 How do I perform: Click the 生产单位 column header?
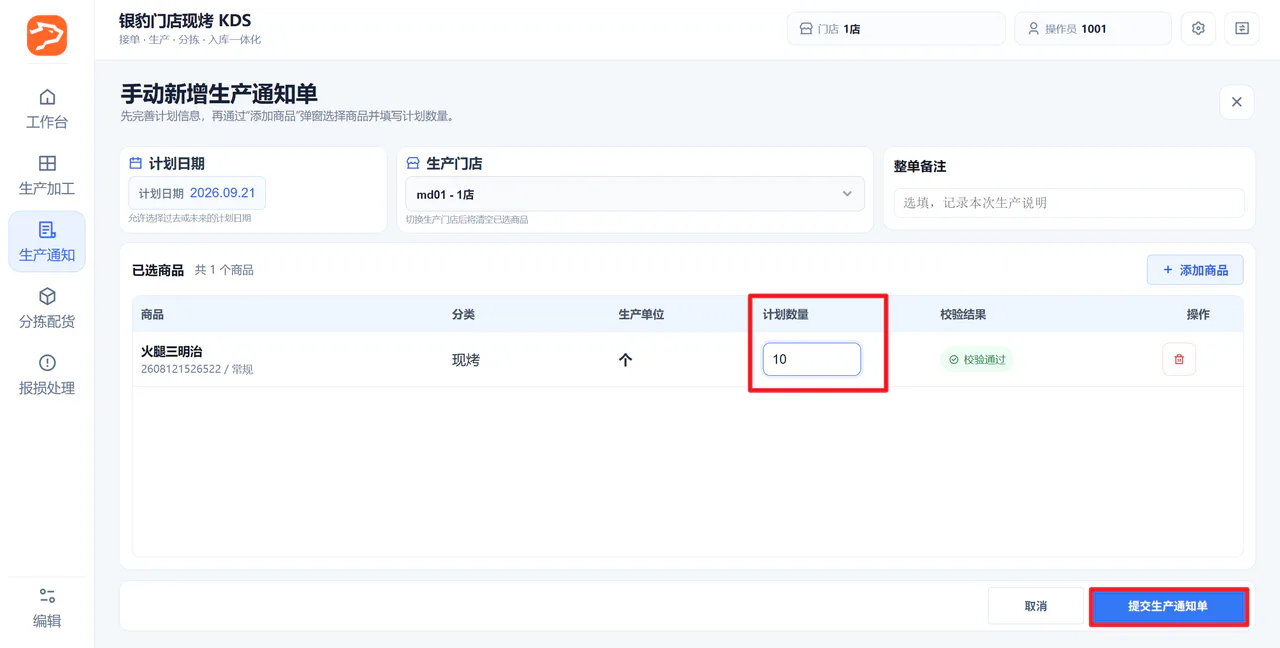(642, 314)
